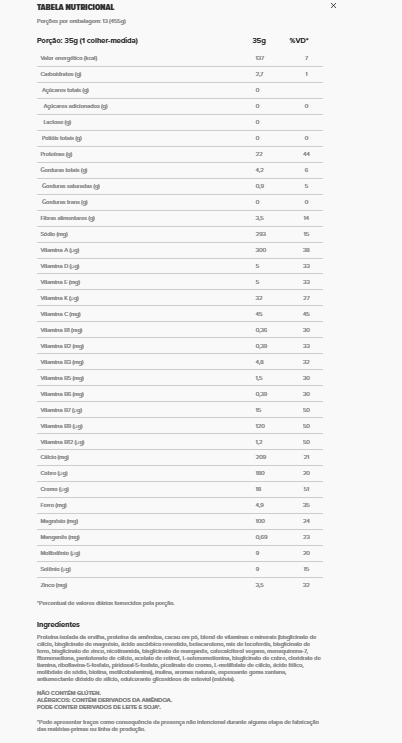Click the 35g column header
Image resolution: width=402 pixels, height=743 pixels.
click(x=259, y=41)
